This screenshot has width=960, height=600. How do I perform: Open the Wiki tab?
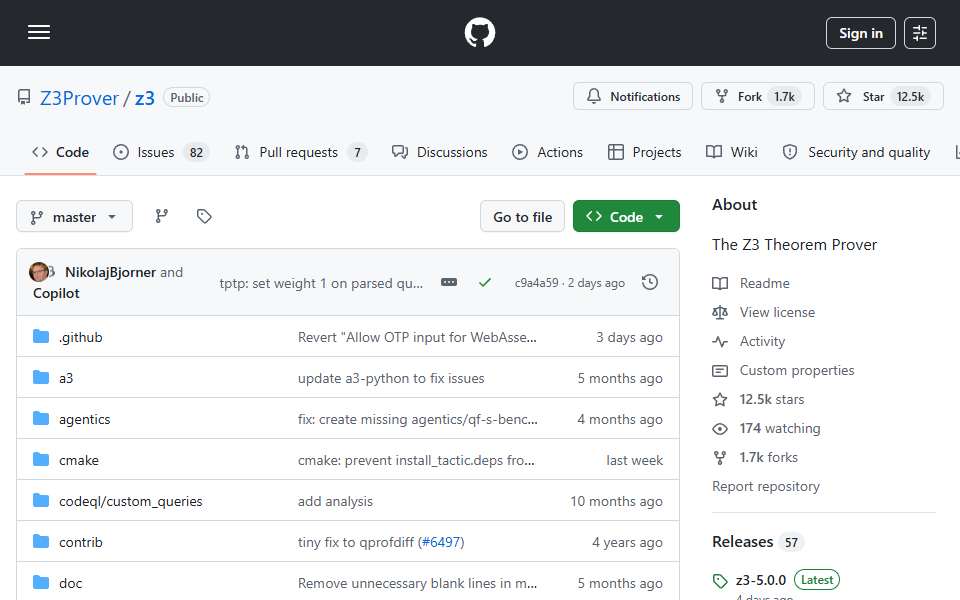[x=732, y=152]
